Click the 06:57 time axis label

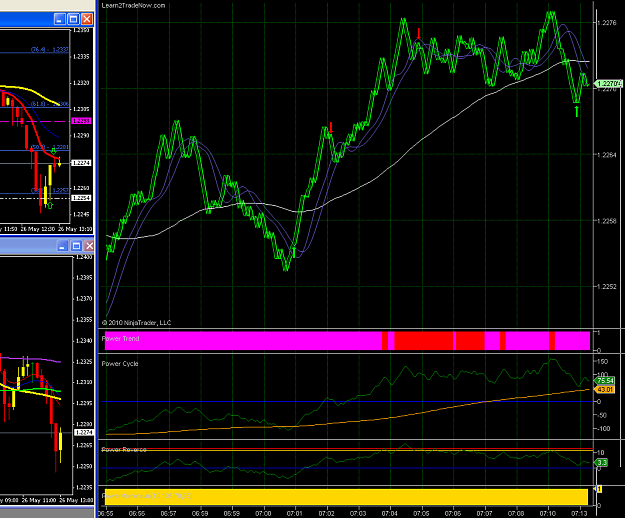click(x=169, y=514)
